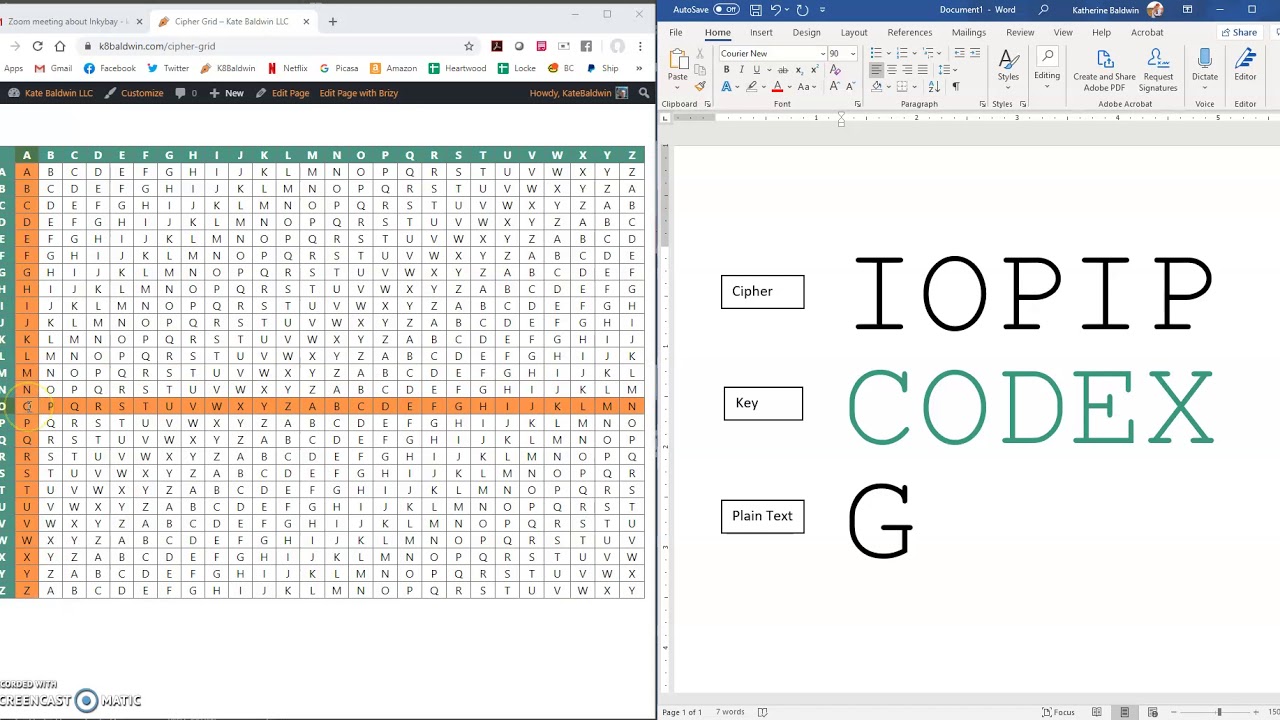This screenshot has height=720, width=1280.
Task: Expand the Editing dropdown
Action: [x=1047, y=66]
